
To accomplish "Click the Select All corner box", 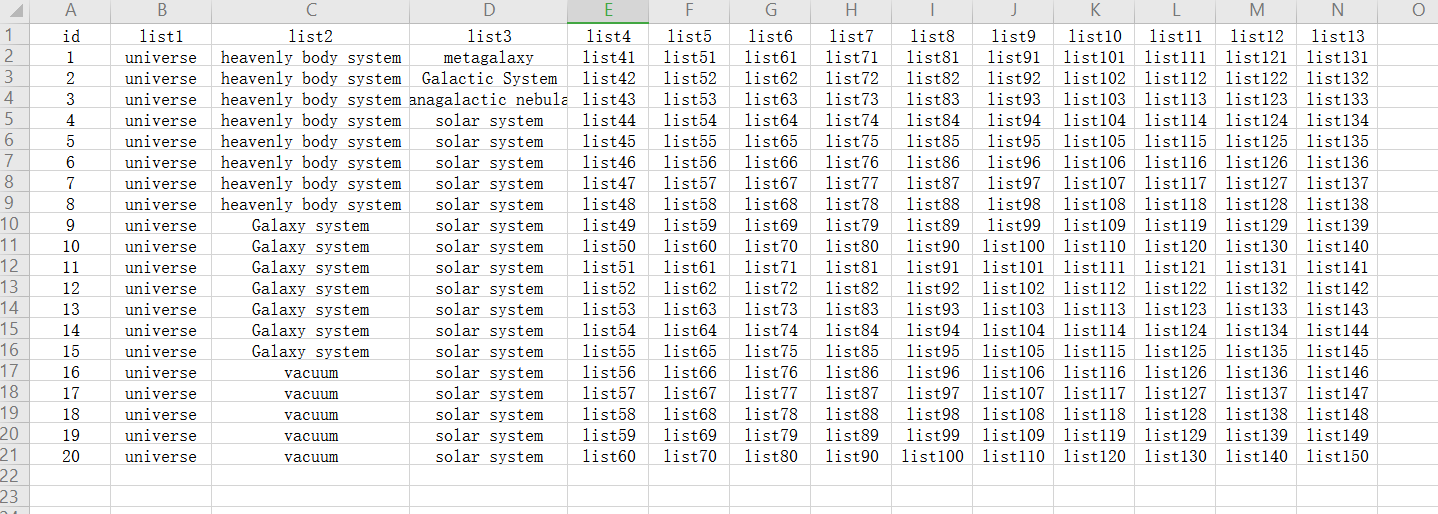I will (x=15, y=11).
